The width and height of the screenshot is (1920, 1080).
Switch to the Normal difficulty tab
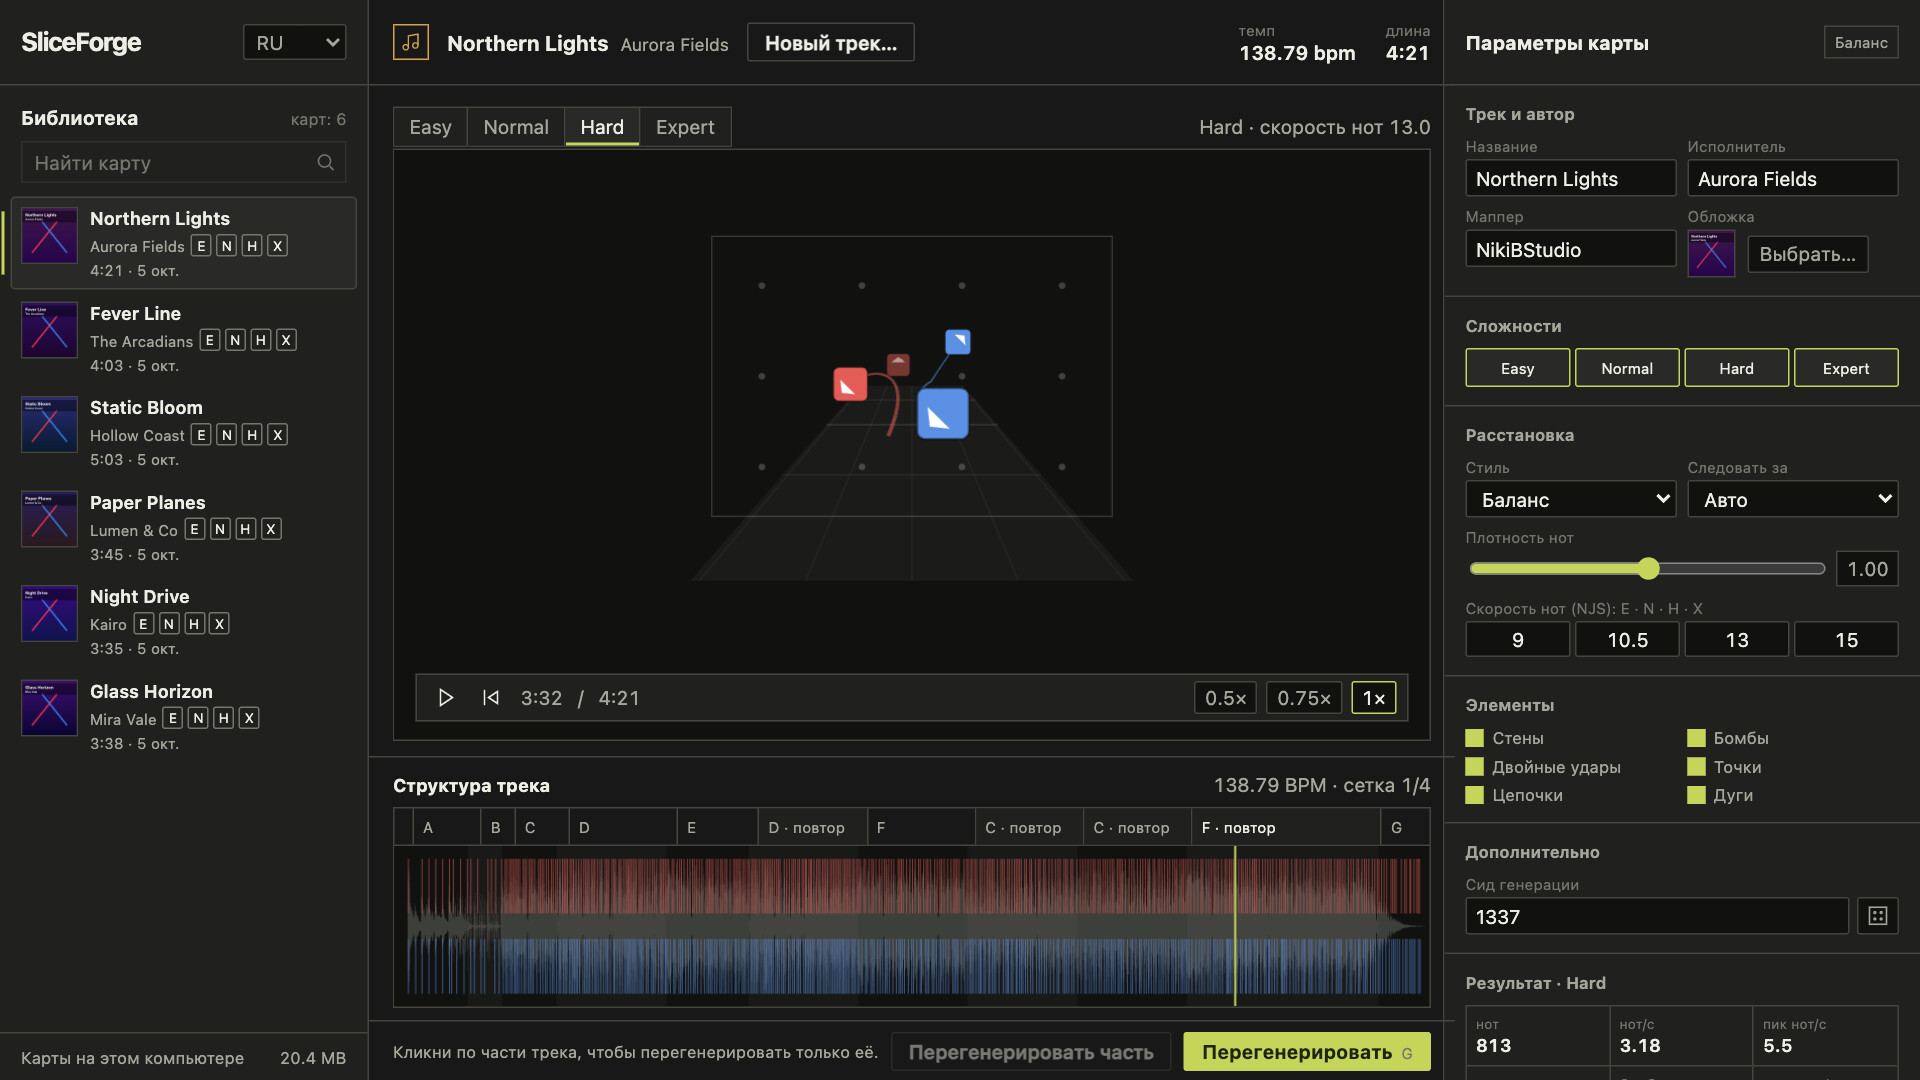[516, 127]
